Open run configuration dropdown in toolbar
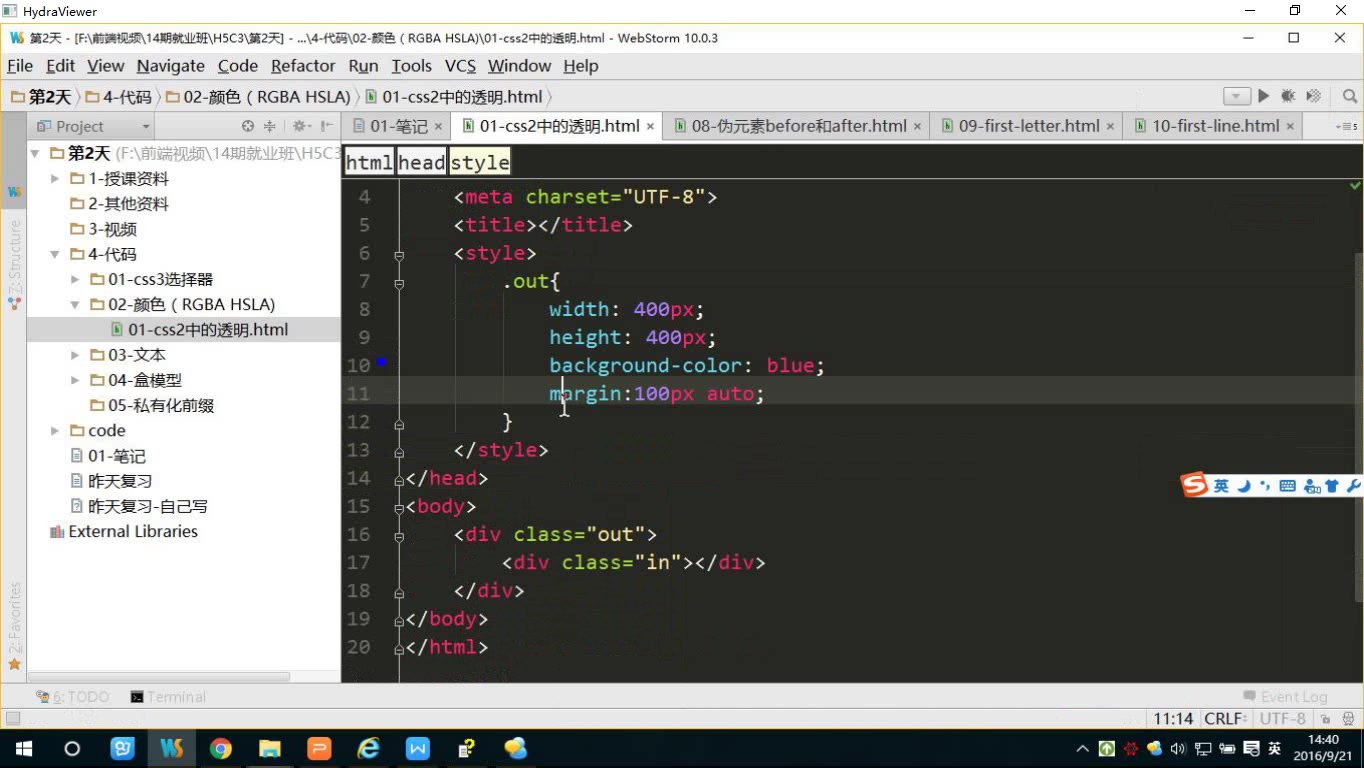Image resolution: width=1364 pixels, height=768 pixels. 1237,96
